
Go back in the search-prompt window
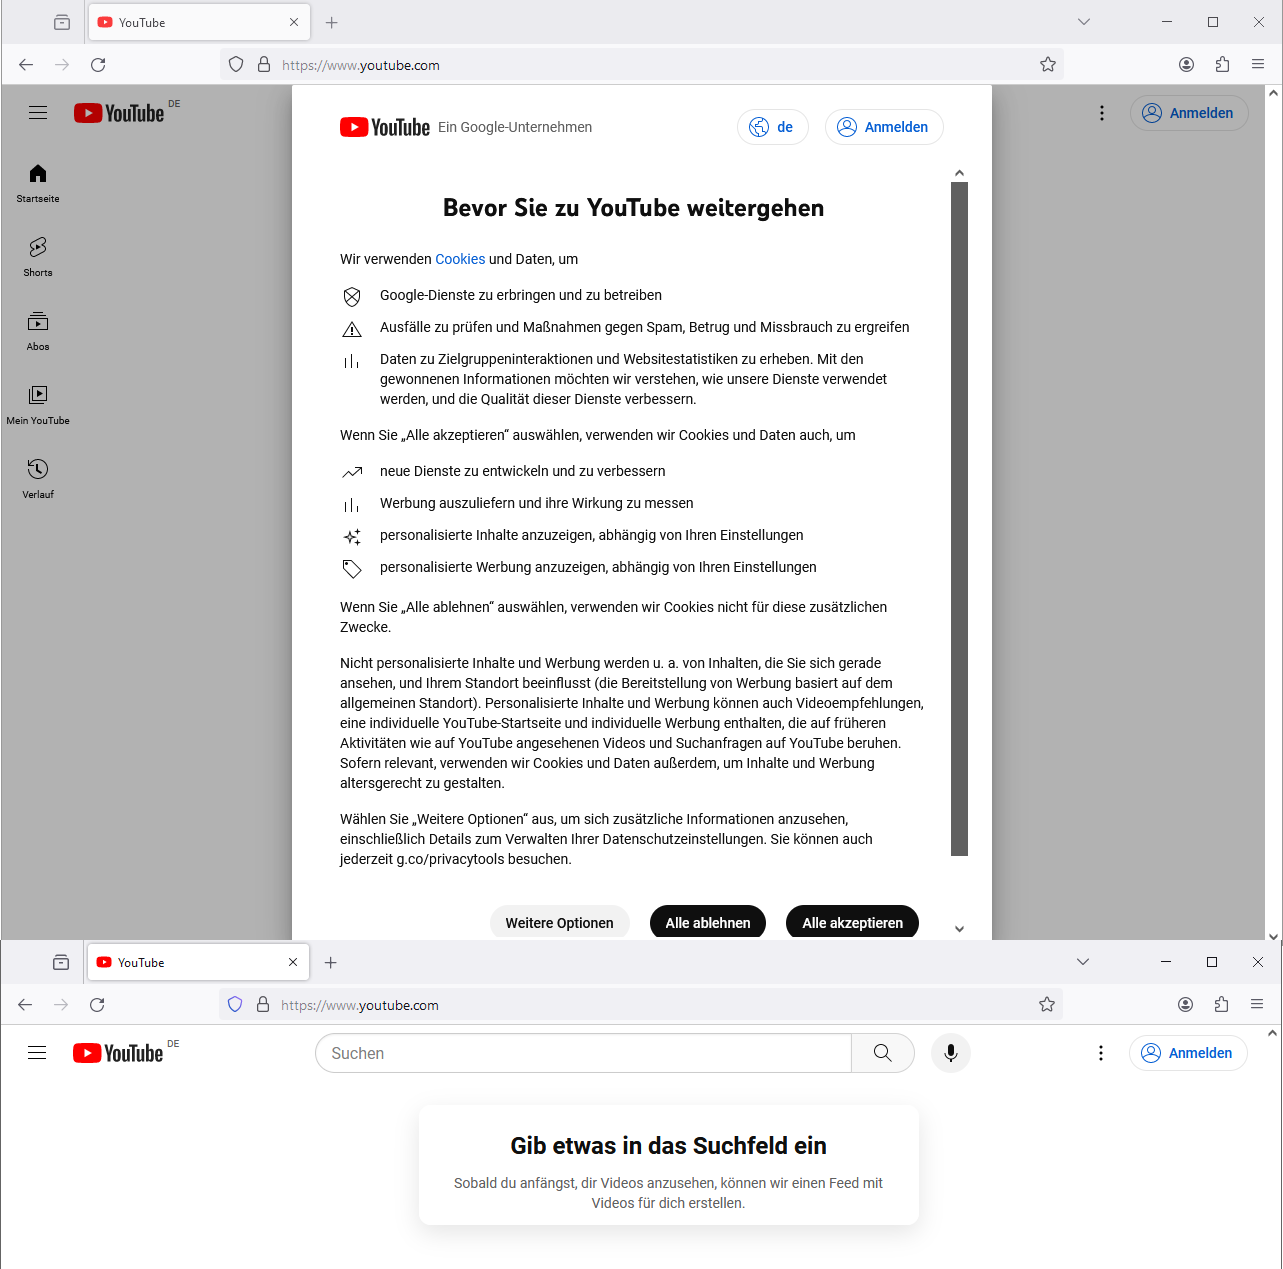point(25,1005)
